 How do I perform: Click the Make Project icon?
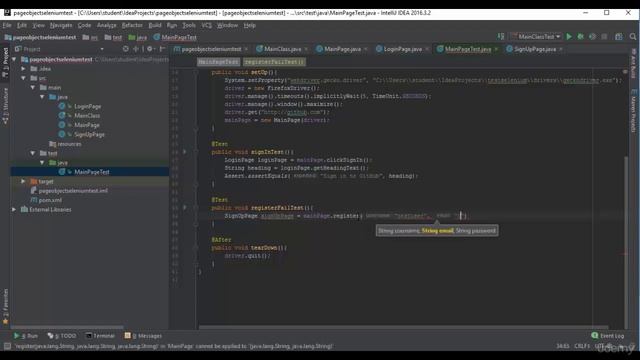(501, 37)
